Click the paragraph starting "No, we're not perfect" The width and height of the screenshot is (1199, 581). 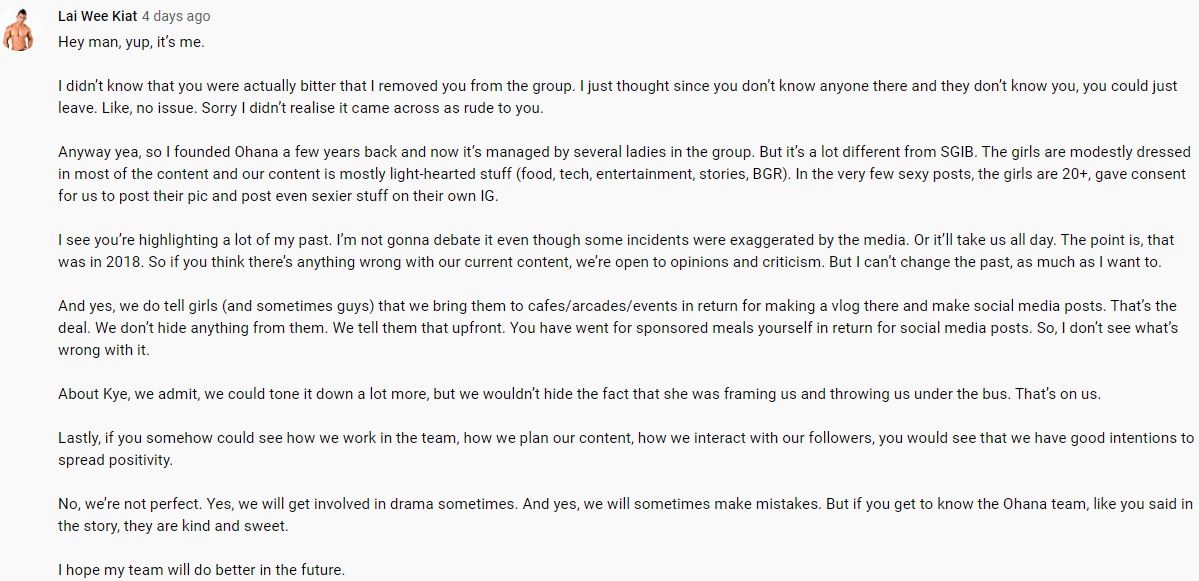[600, 514]
